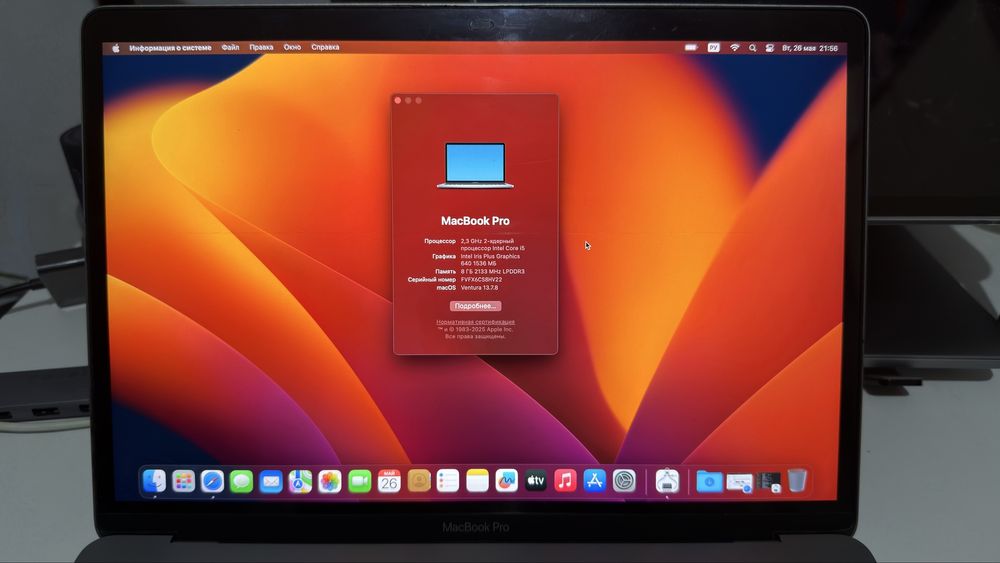Click the Серийный номер label

point(432,279)
